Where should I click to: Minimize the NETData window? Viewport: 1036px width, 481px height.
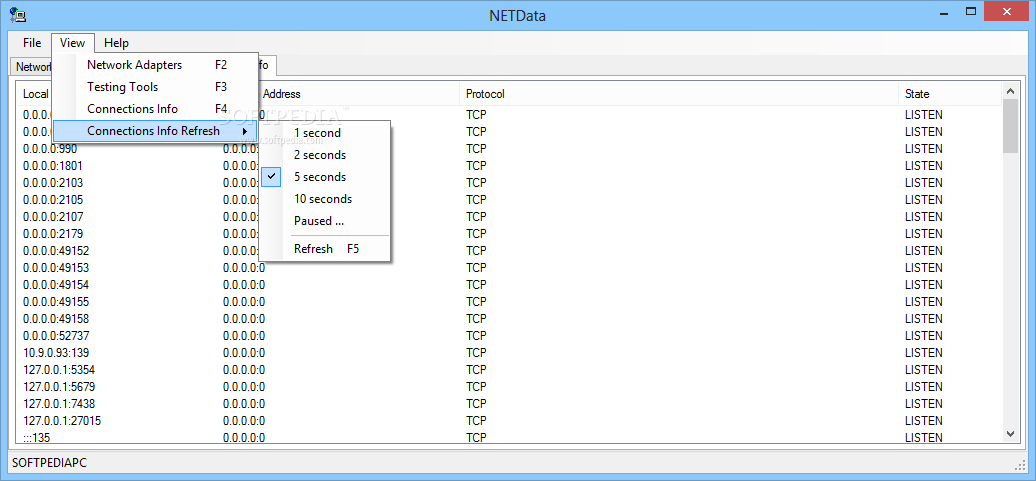(x=942, y=11)
